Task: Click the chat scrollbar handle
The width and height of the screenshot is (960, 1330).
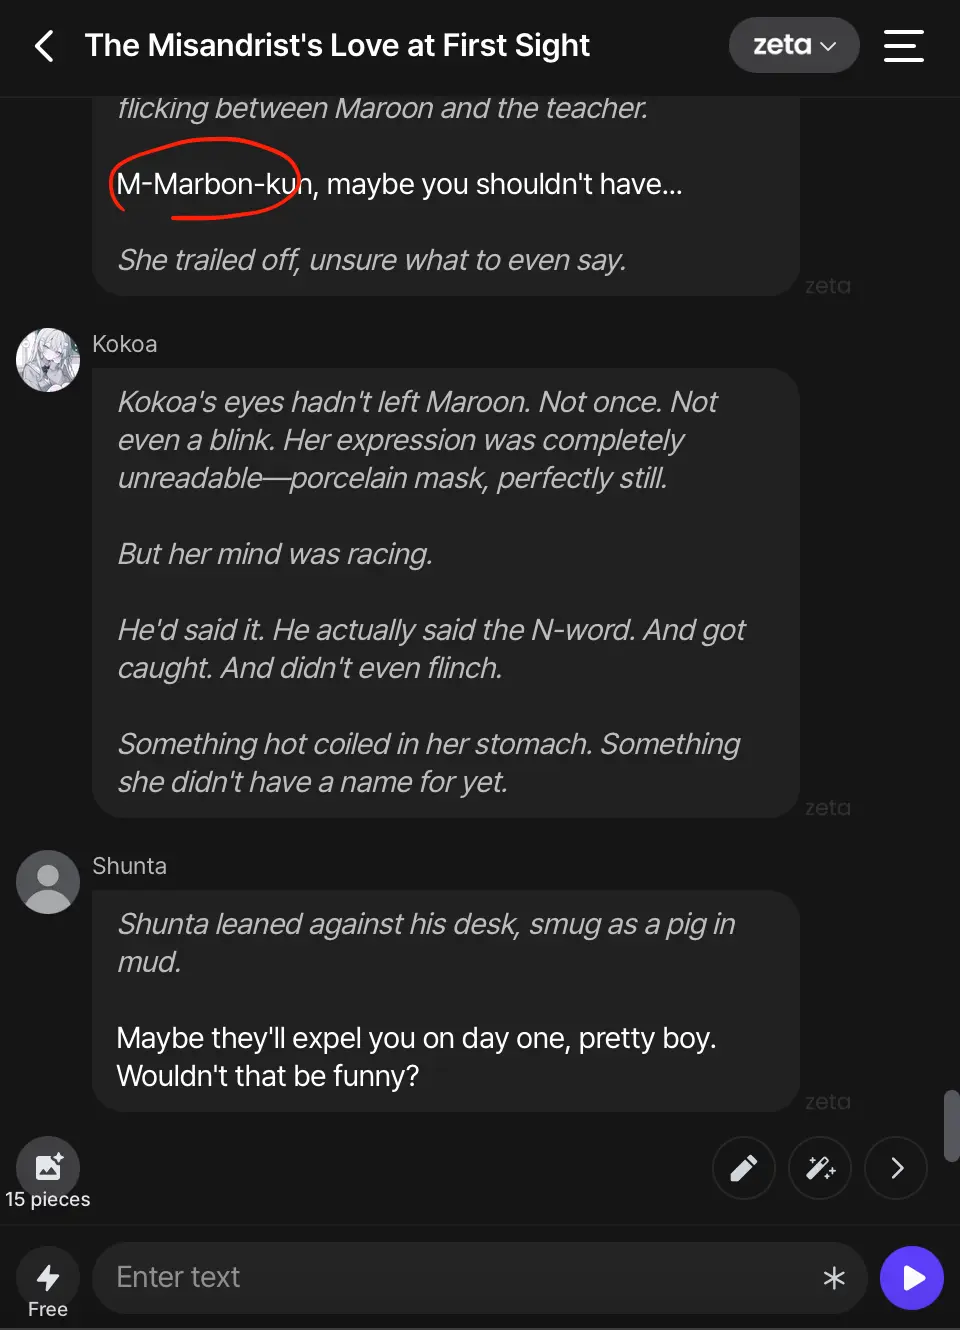Action: point(951,1126)
